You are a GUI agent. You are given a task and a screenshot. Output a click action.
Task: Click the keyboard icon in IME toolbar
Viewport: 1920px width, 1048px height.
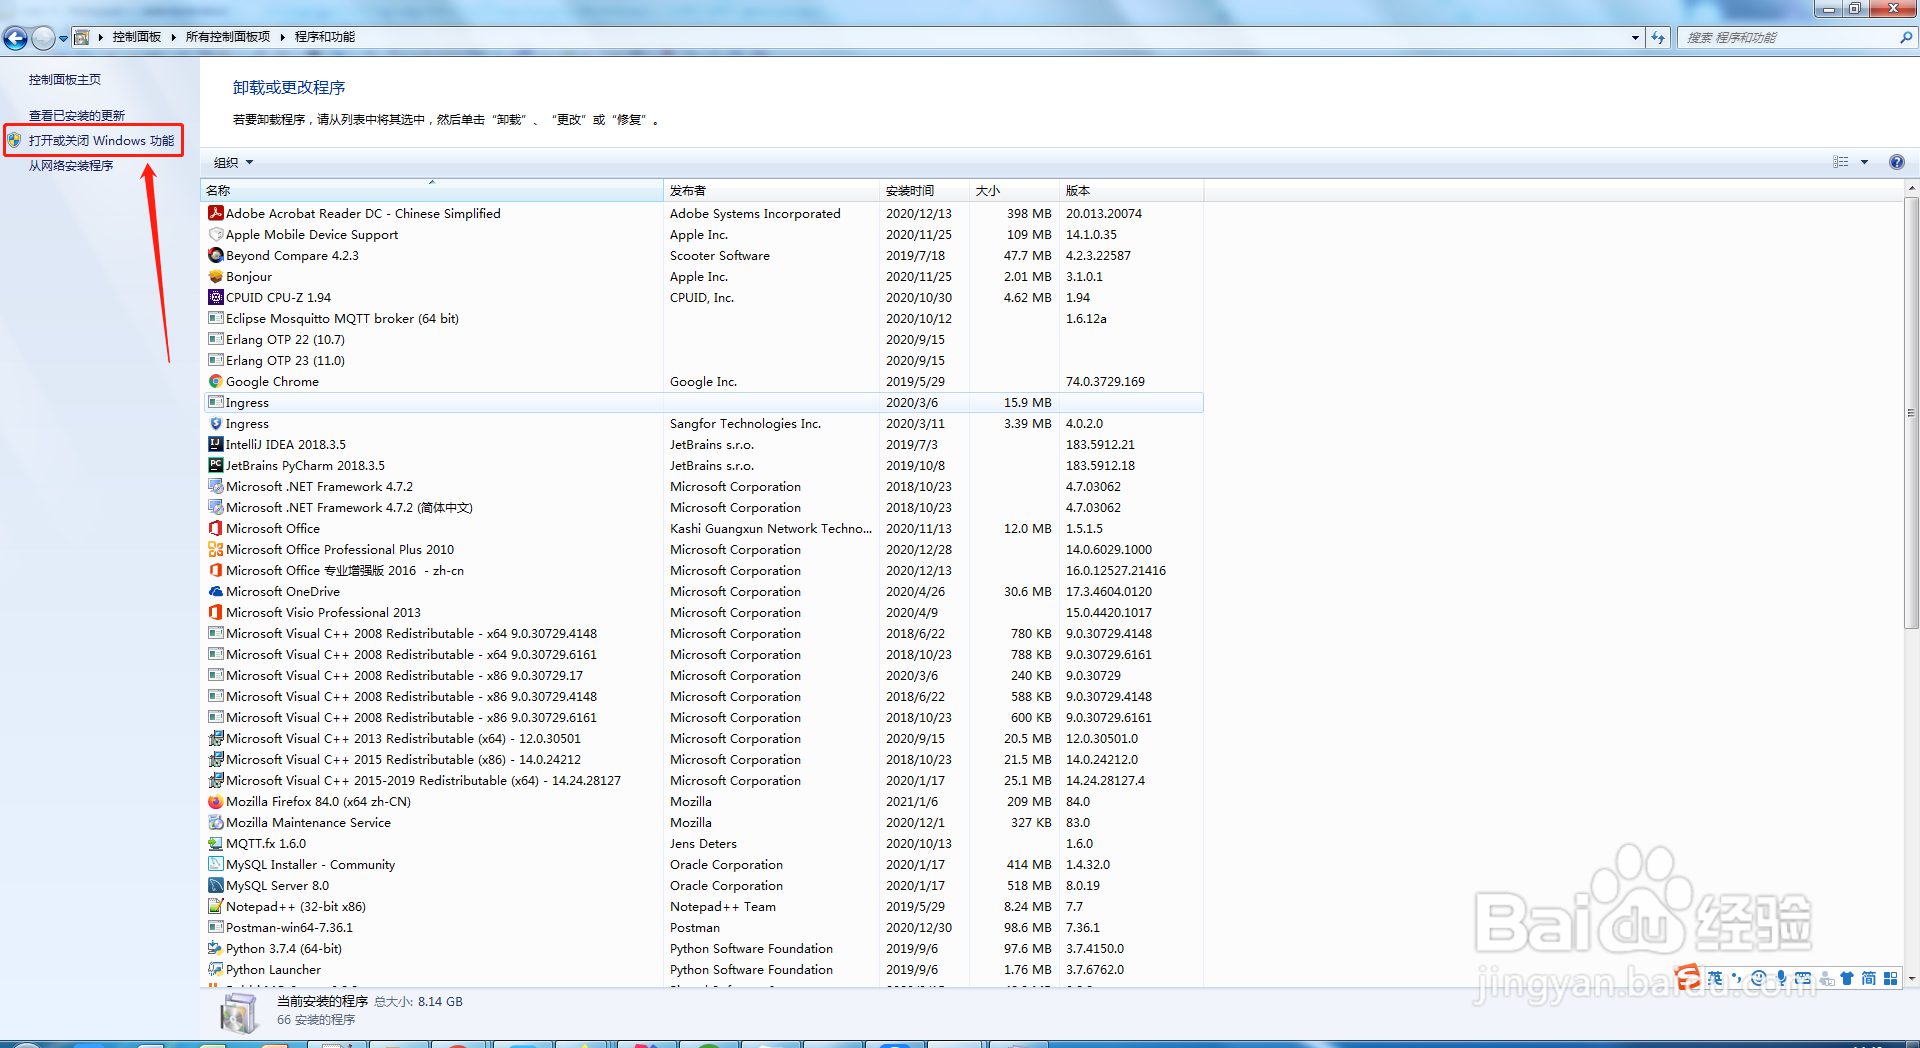click(1803, 978)
